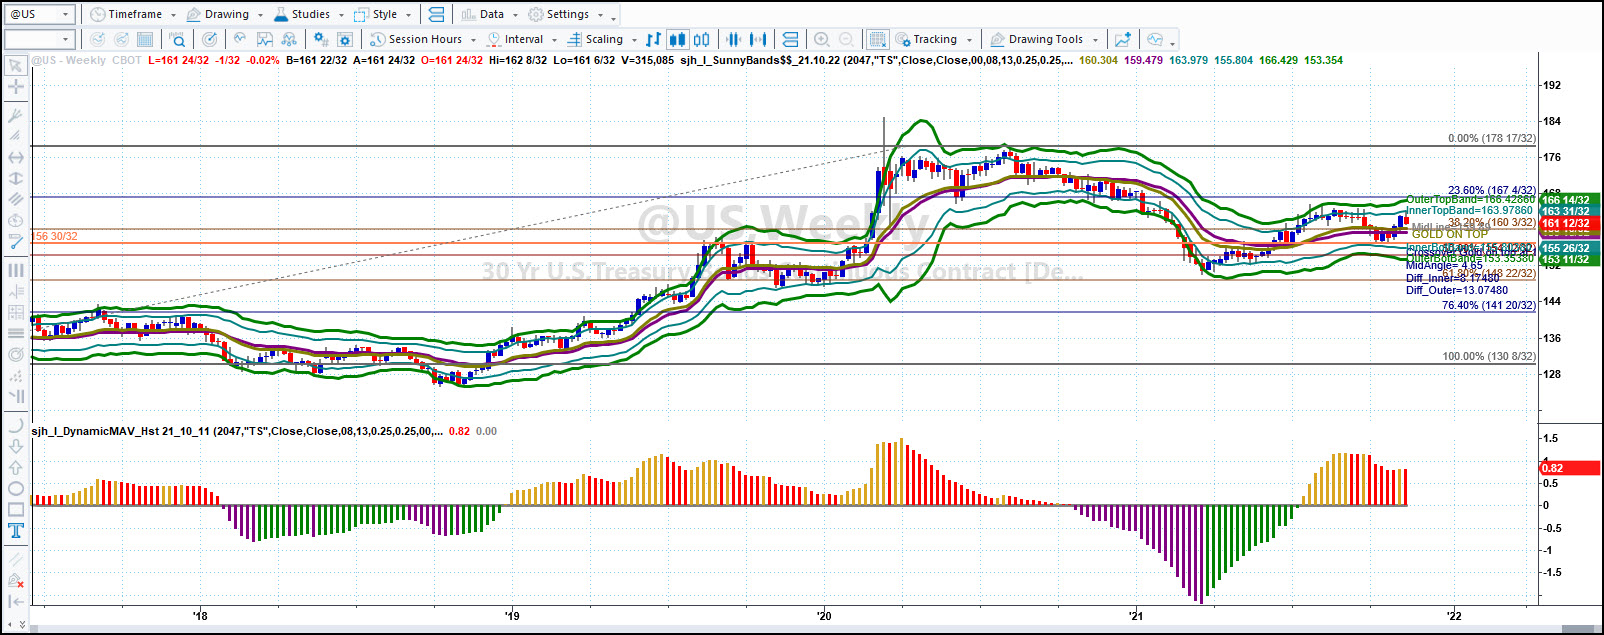Select the pointer arrow drawing tool
Viewport: 1604px width, 635px height.
point(16,66)
